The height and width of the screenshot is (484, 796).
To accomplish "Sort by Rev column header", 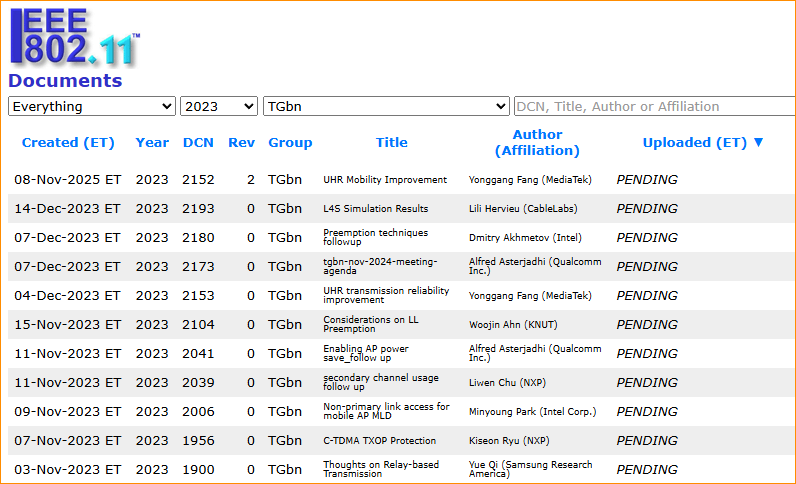I will [241, 142].
